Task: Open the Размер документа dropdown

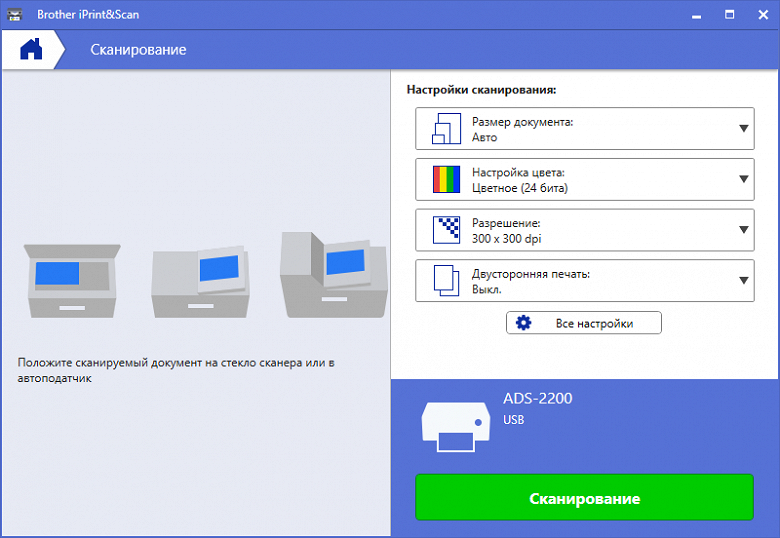Action: pyautogui.click(x=585, y=128)
